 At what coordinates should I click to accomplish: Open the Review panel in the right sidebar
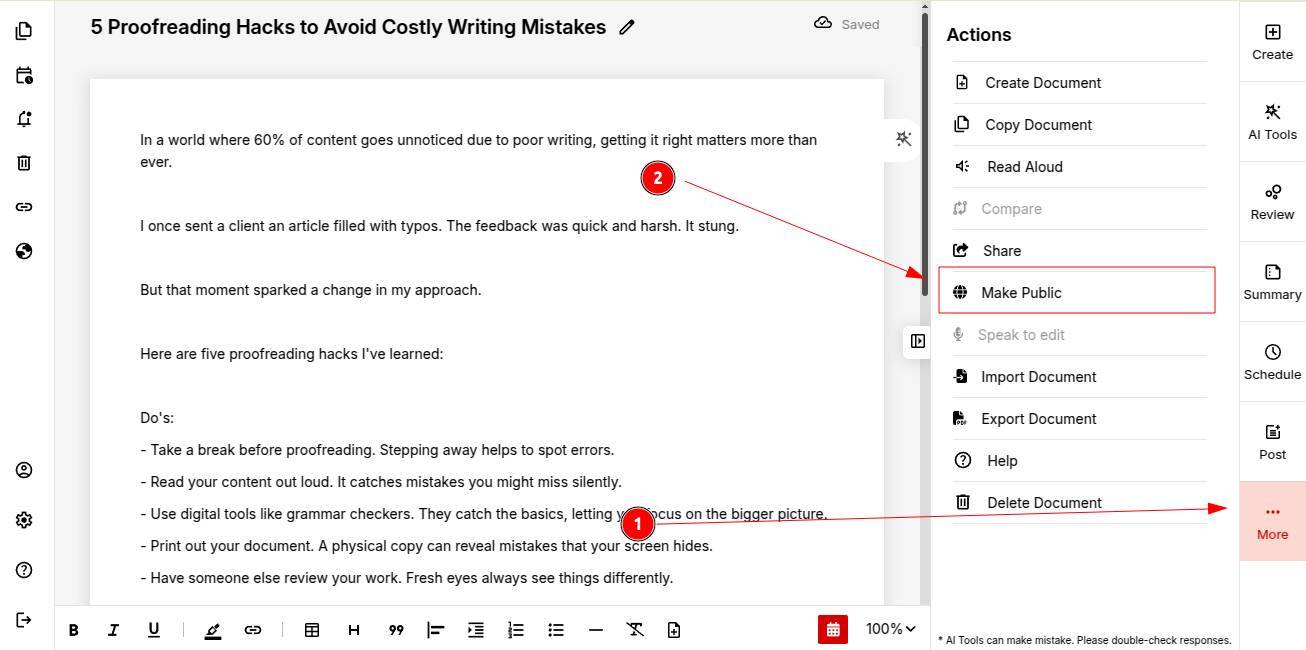point(1272,202)
